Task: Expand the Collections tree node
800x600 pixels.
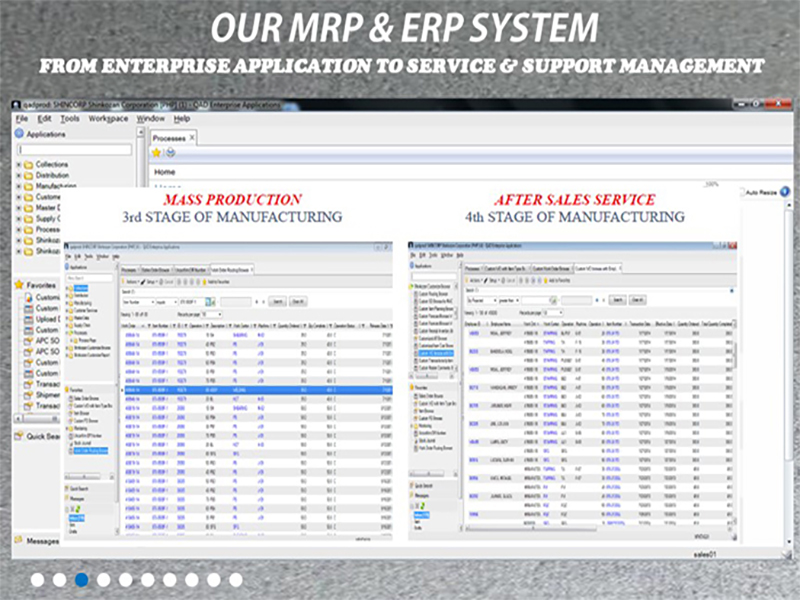Action: (x=18, y=164)
